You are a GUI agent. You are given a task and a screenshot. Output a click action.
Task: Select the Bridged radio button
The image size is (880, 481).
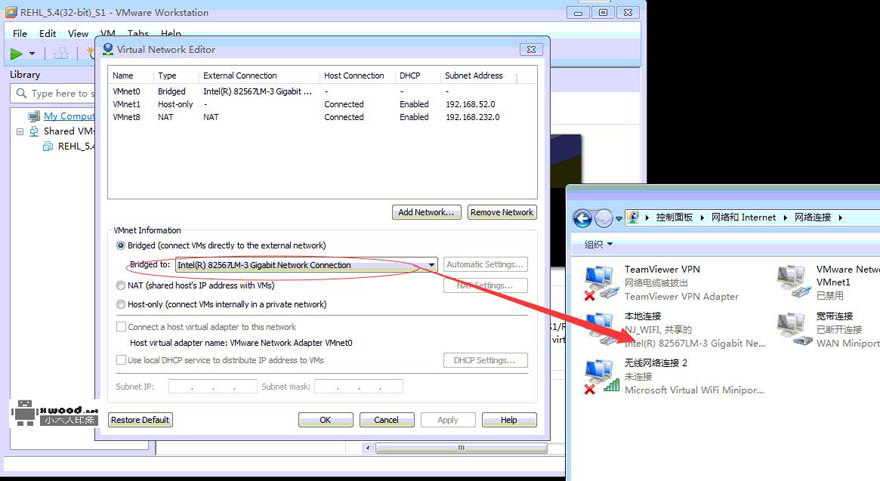pos(121,245)
